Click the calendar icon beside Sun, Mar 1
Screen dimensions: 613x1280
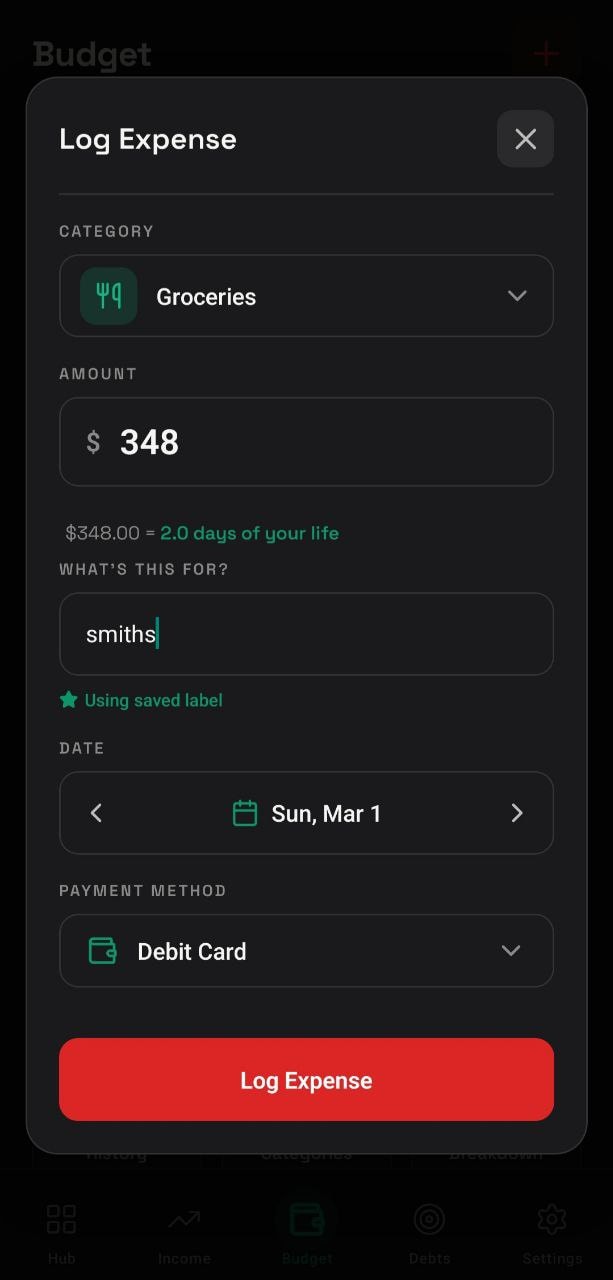[245, 813]
